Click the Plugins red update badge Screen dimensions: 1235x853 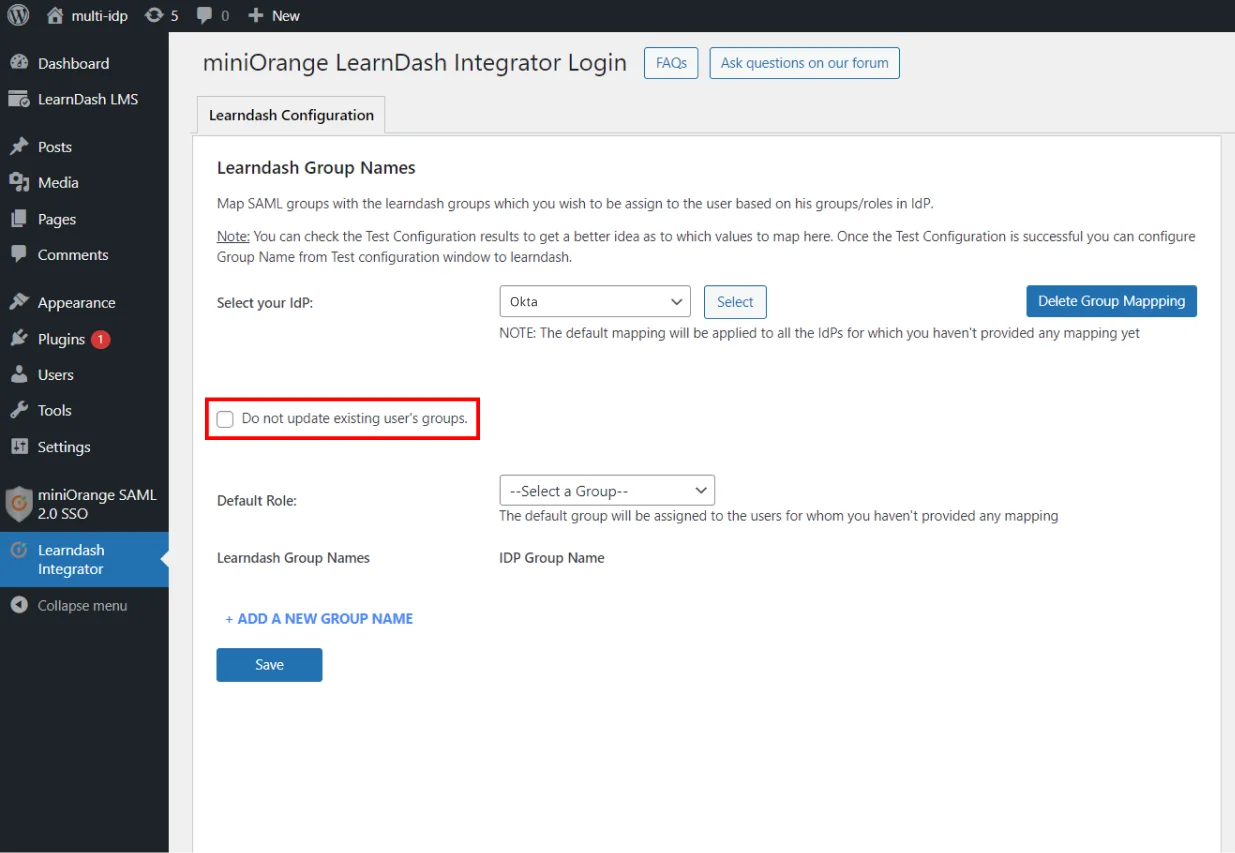101,339
